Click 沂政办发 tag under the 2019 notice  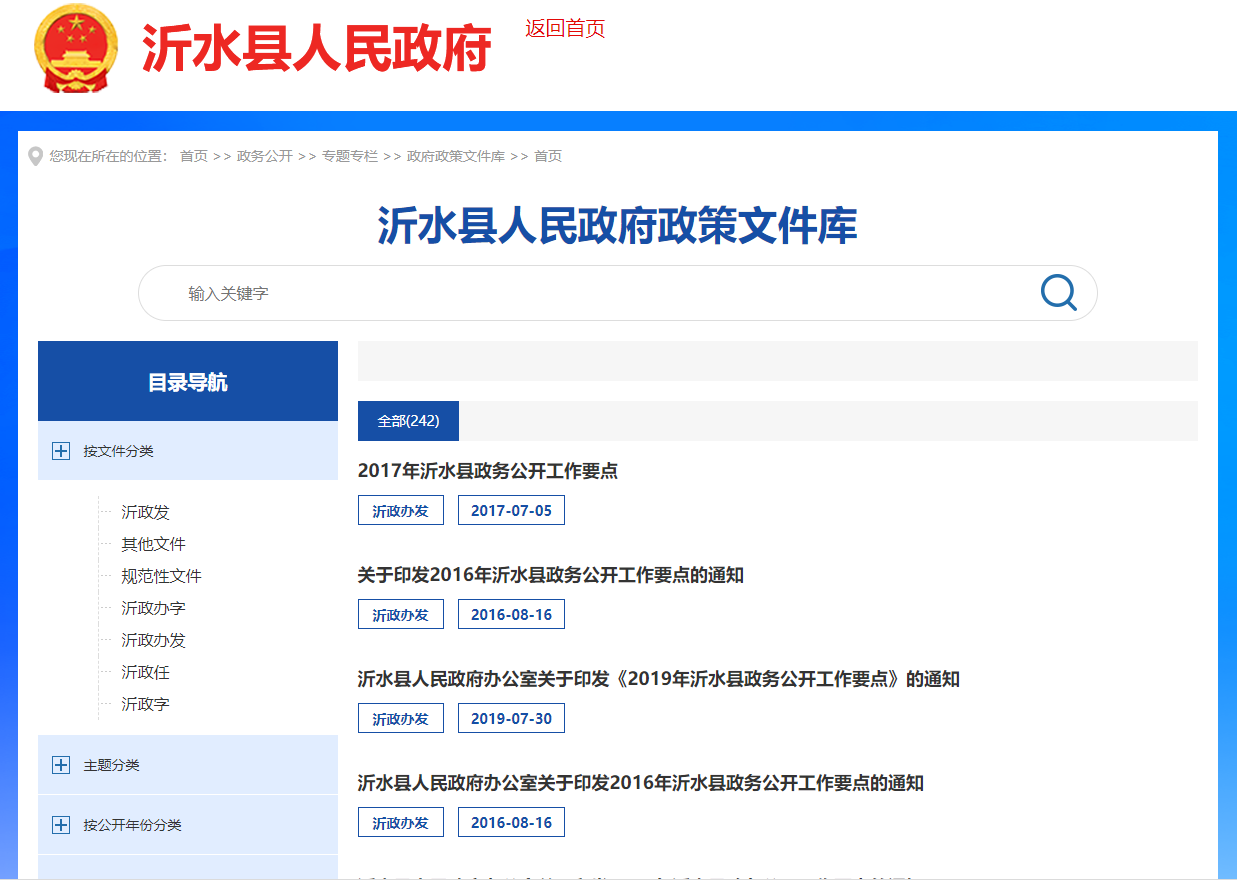[x=400, y=718]
